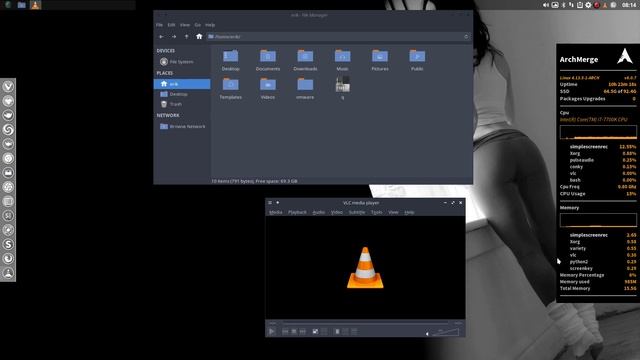Open Tools menu in VLC
Image resolution: width=640 pixels, height=360 pixels.
tap(376, 212)
